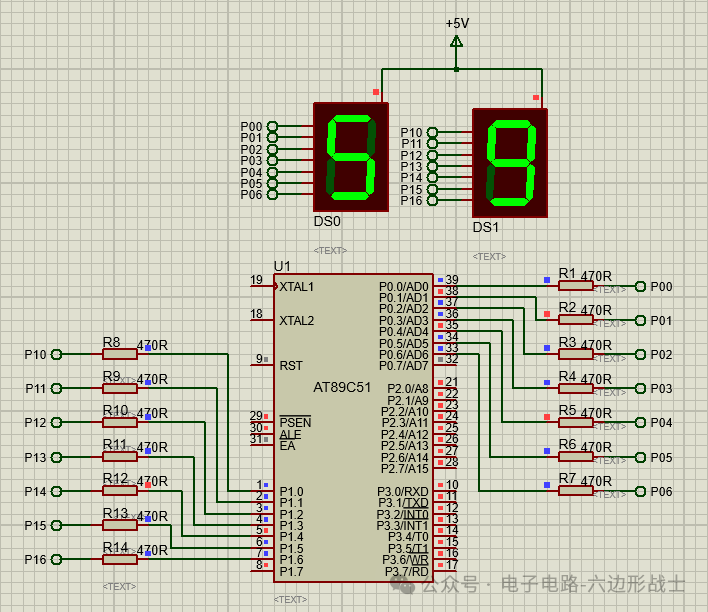Click the P04 terminal circle after R5
The height and width of the screenshot is (612, 708).
[640, 422]
